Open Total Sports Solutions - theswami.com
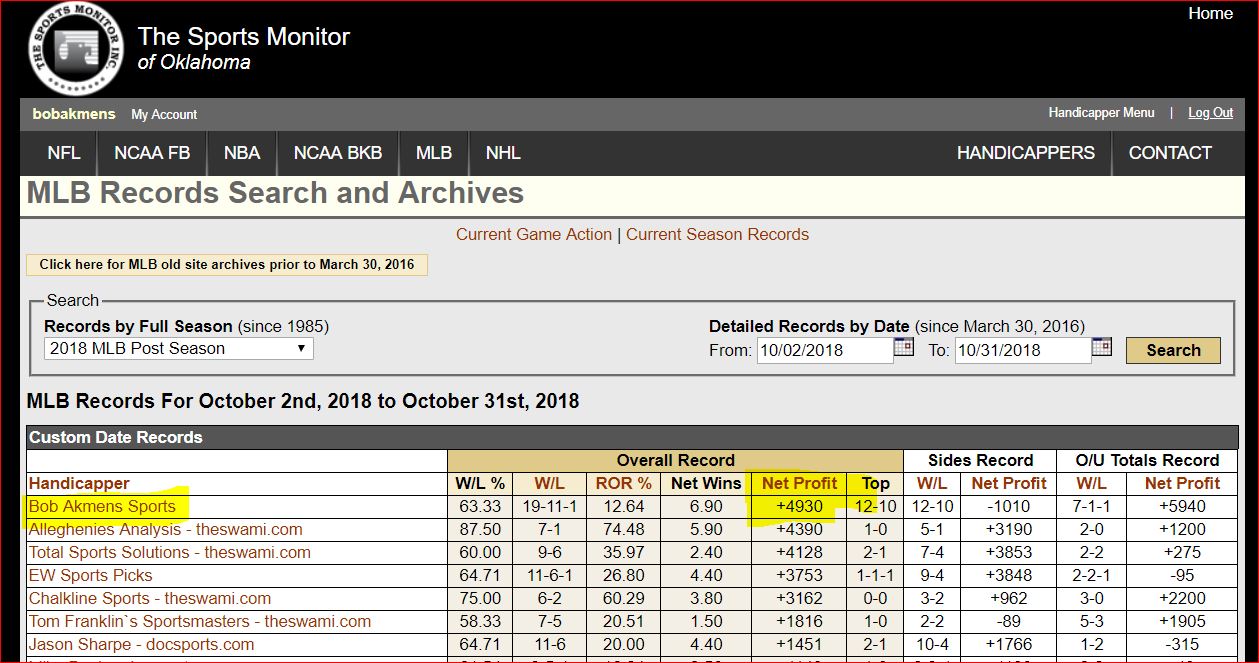The image size is (1259, 663). click(x=170, y=552)
